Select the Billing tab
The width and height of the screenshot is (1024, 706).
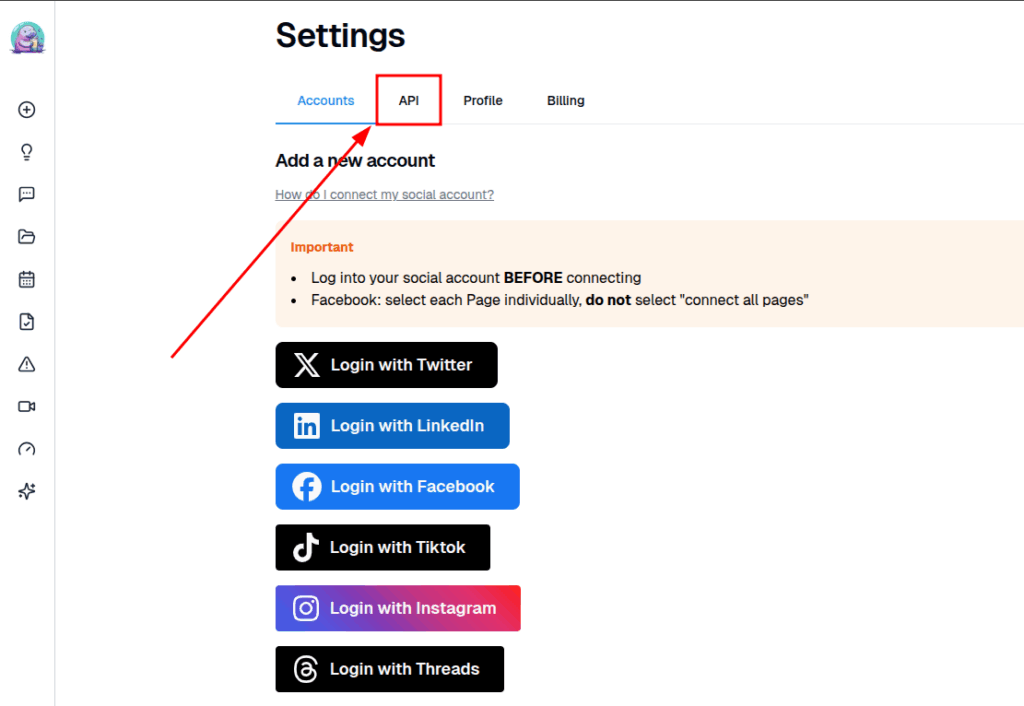coord(566,101)
